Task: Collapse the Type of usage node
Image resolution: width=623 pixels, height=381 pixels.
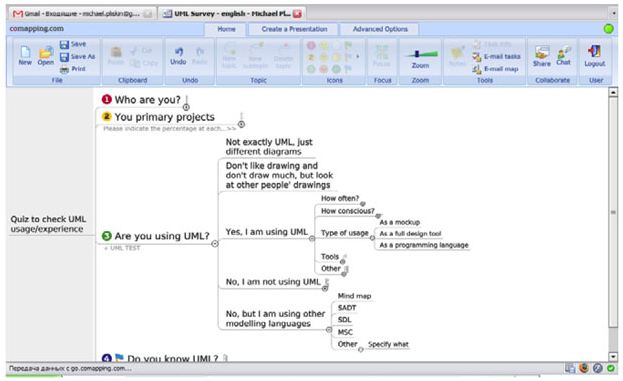Action: (x=372, y=238)
